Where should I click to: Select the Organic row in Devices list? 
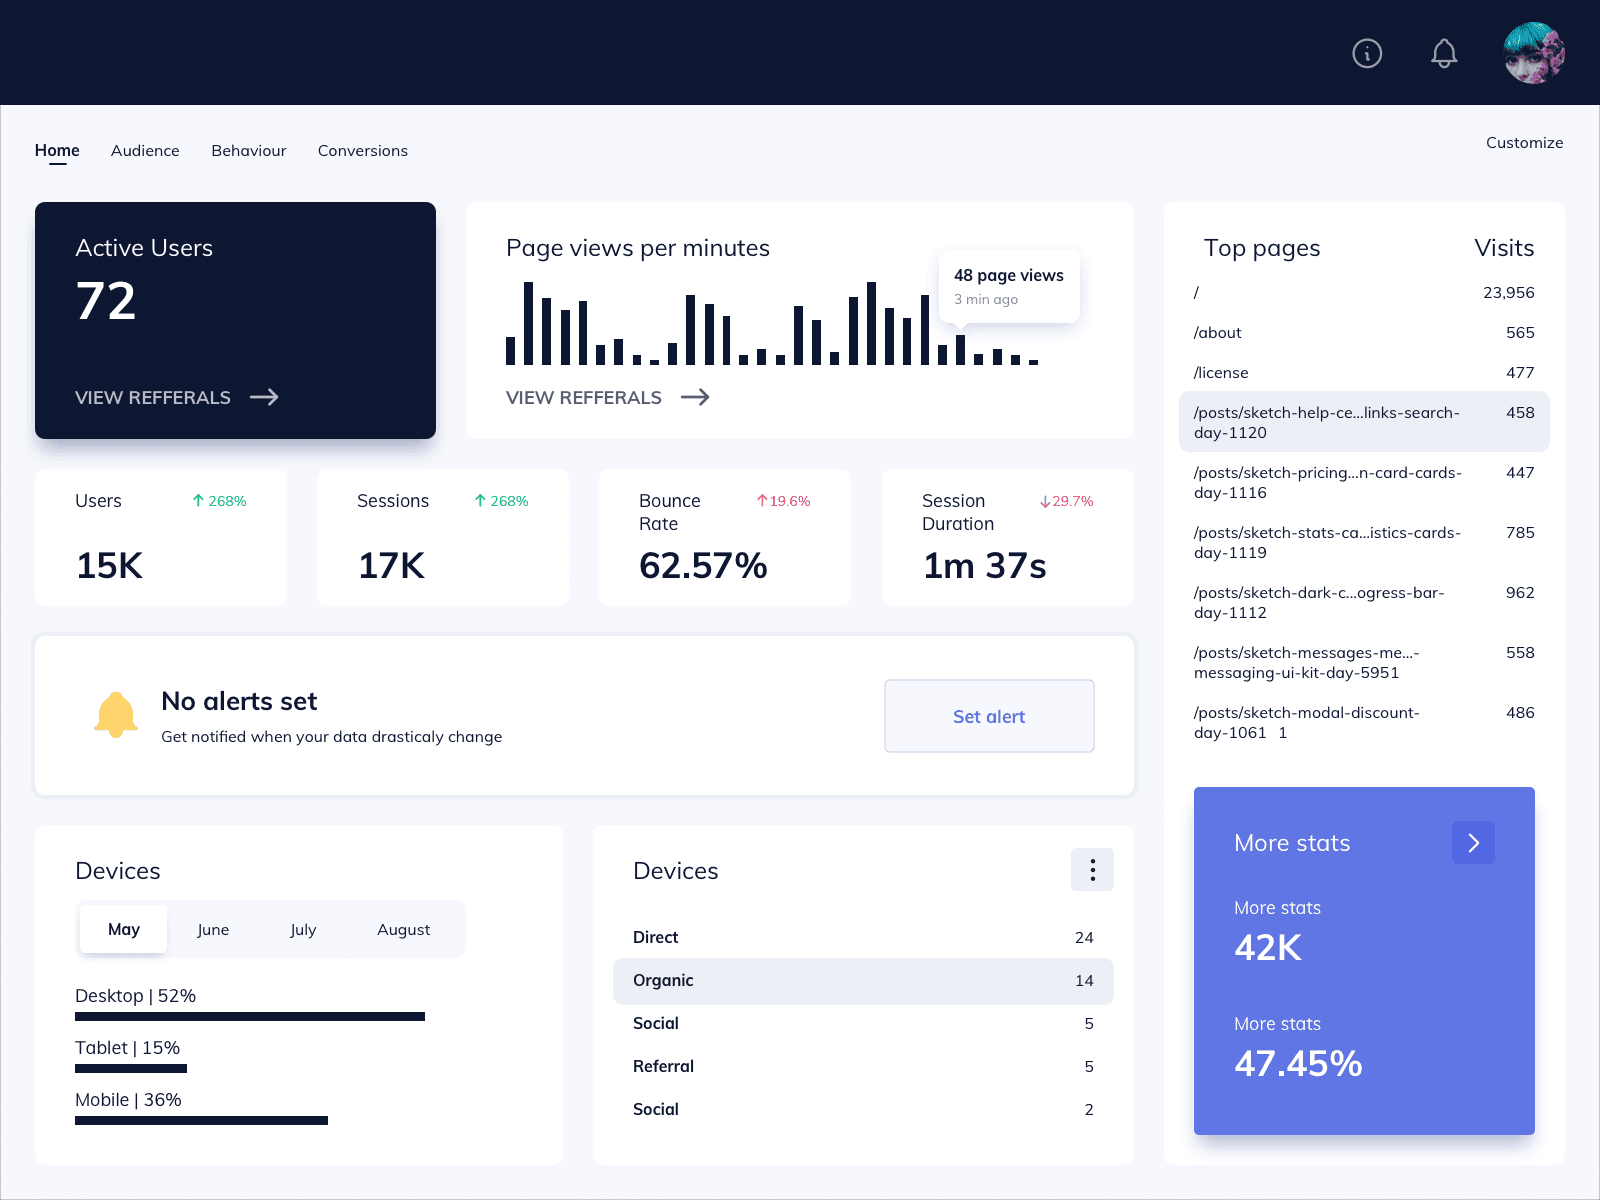[x=862, y=981]
